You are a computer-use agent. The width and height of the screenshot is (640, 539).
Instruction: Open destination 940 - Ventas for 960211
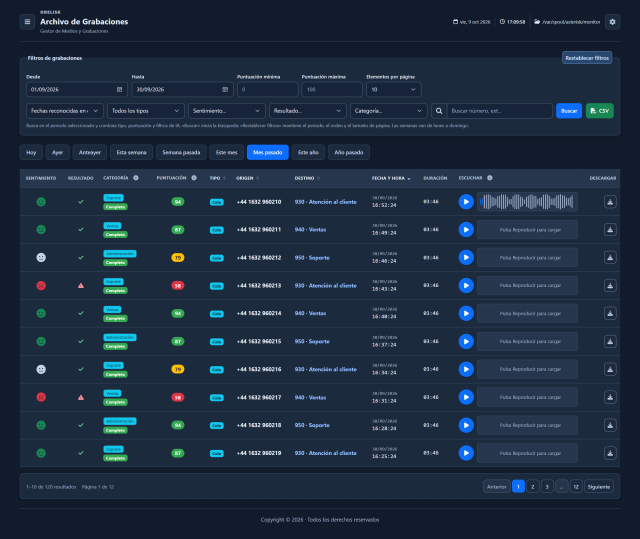pyautogui.click(x=310, y=230)
